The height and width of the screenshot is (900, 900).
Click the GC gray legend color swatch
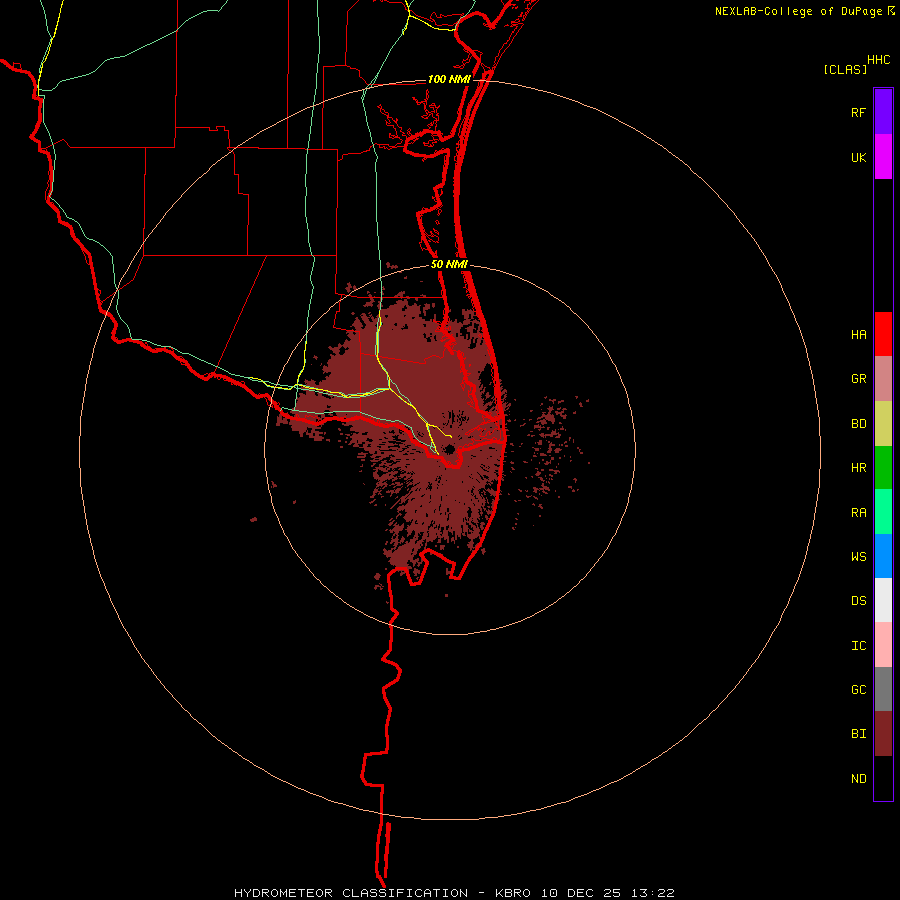pyautogui.click(x=883, y=689)
